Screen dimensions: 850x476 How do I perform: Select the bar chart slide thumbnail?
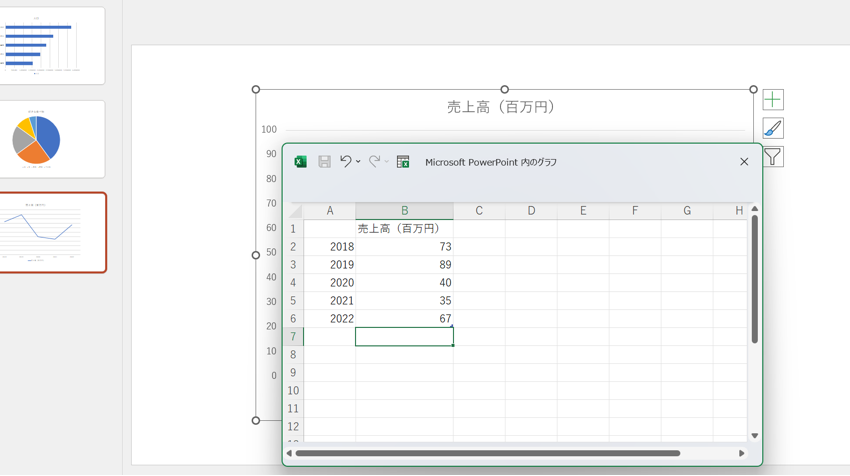coord(52,46)
